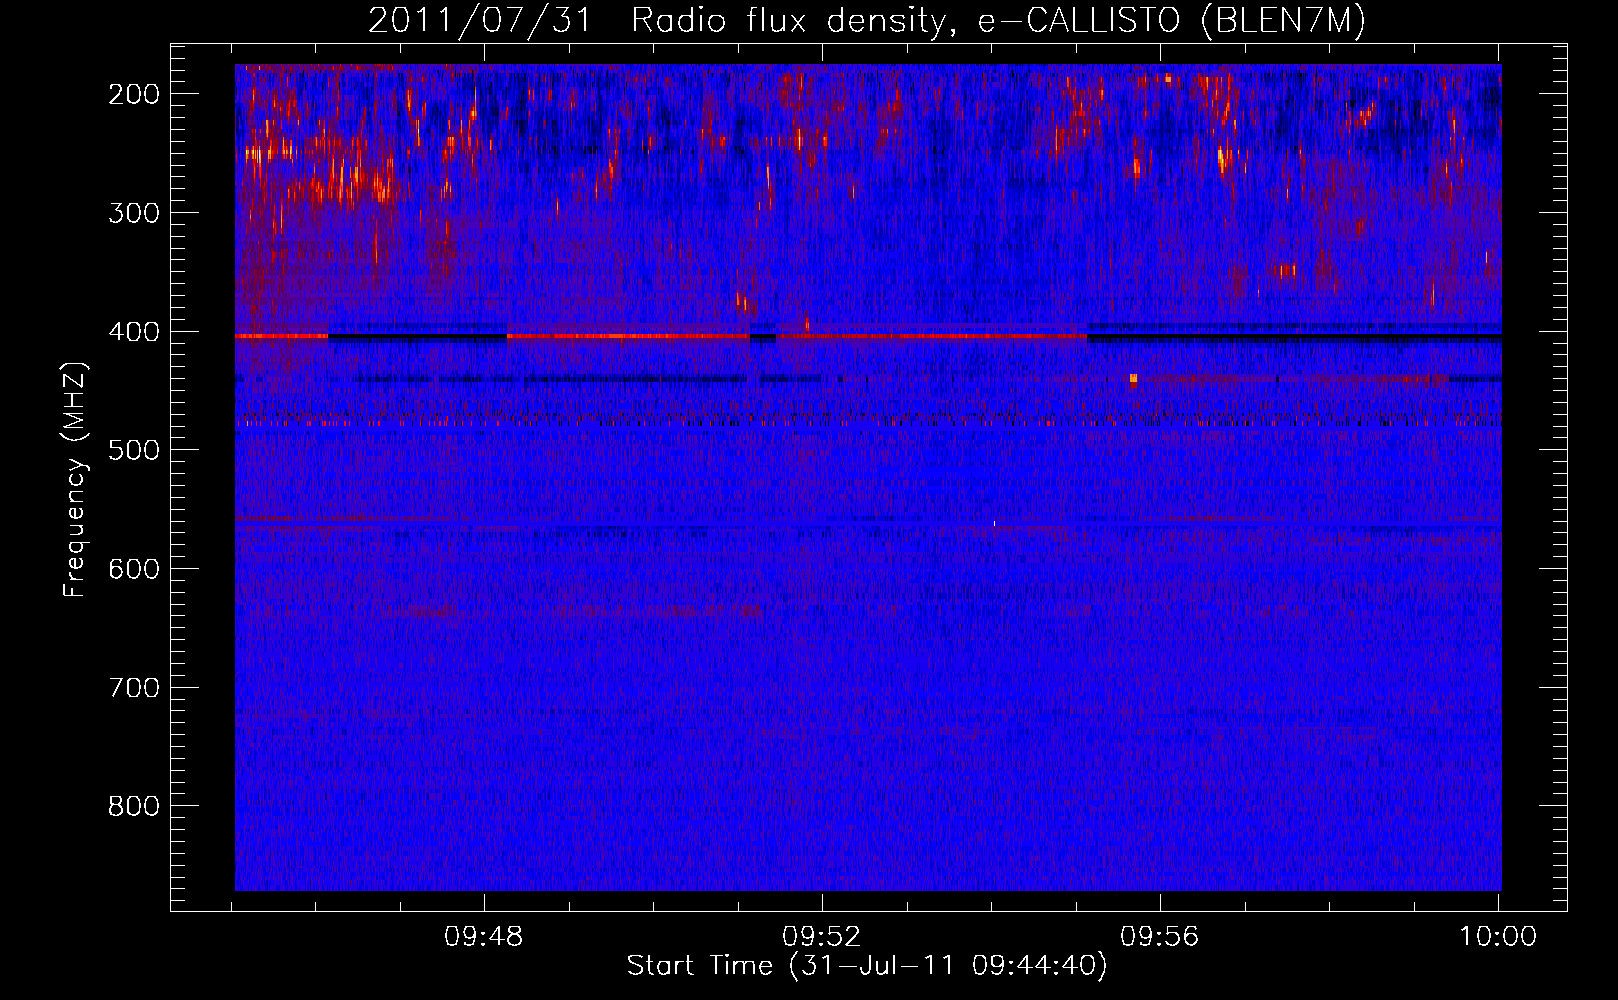
Task: Click the 700 frequency tick label
Action: pos(133,688)
